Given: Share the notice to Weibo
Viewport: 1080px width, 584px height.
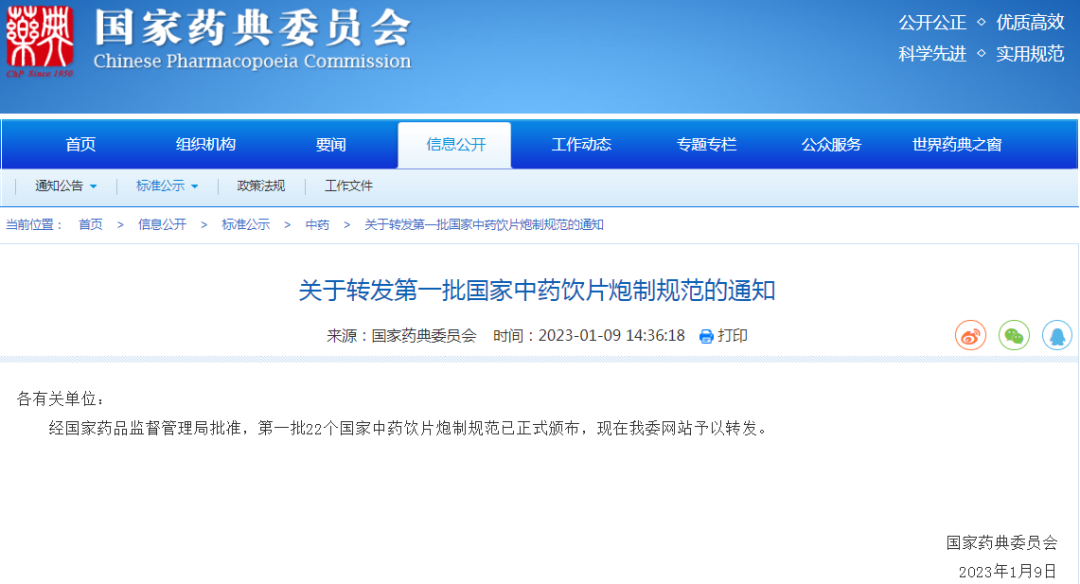Looking at the screenshot, I should tap(970, 335).
